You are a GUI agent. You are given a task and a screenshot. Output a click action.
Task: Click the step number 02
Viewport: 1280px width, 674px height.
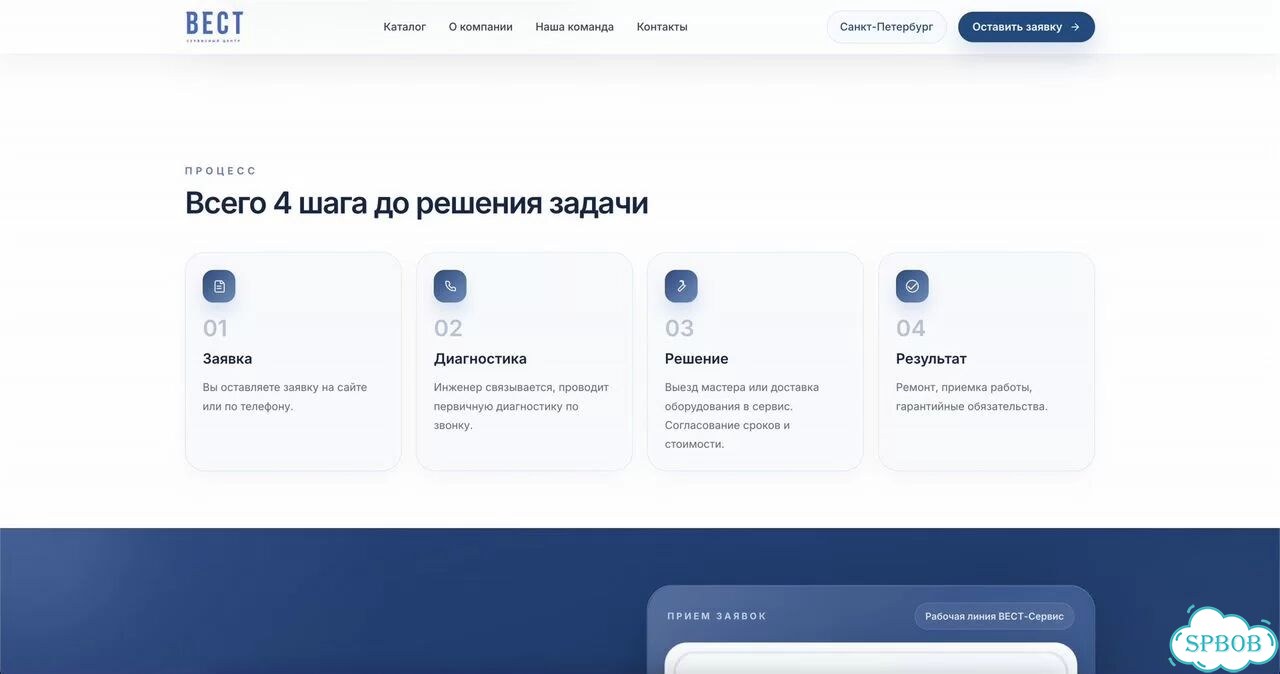(x=448, y=328)
